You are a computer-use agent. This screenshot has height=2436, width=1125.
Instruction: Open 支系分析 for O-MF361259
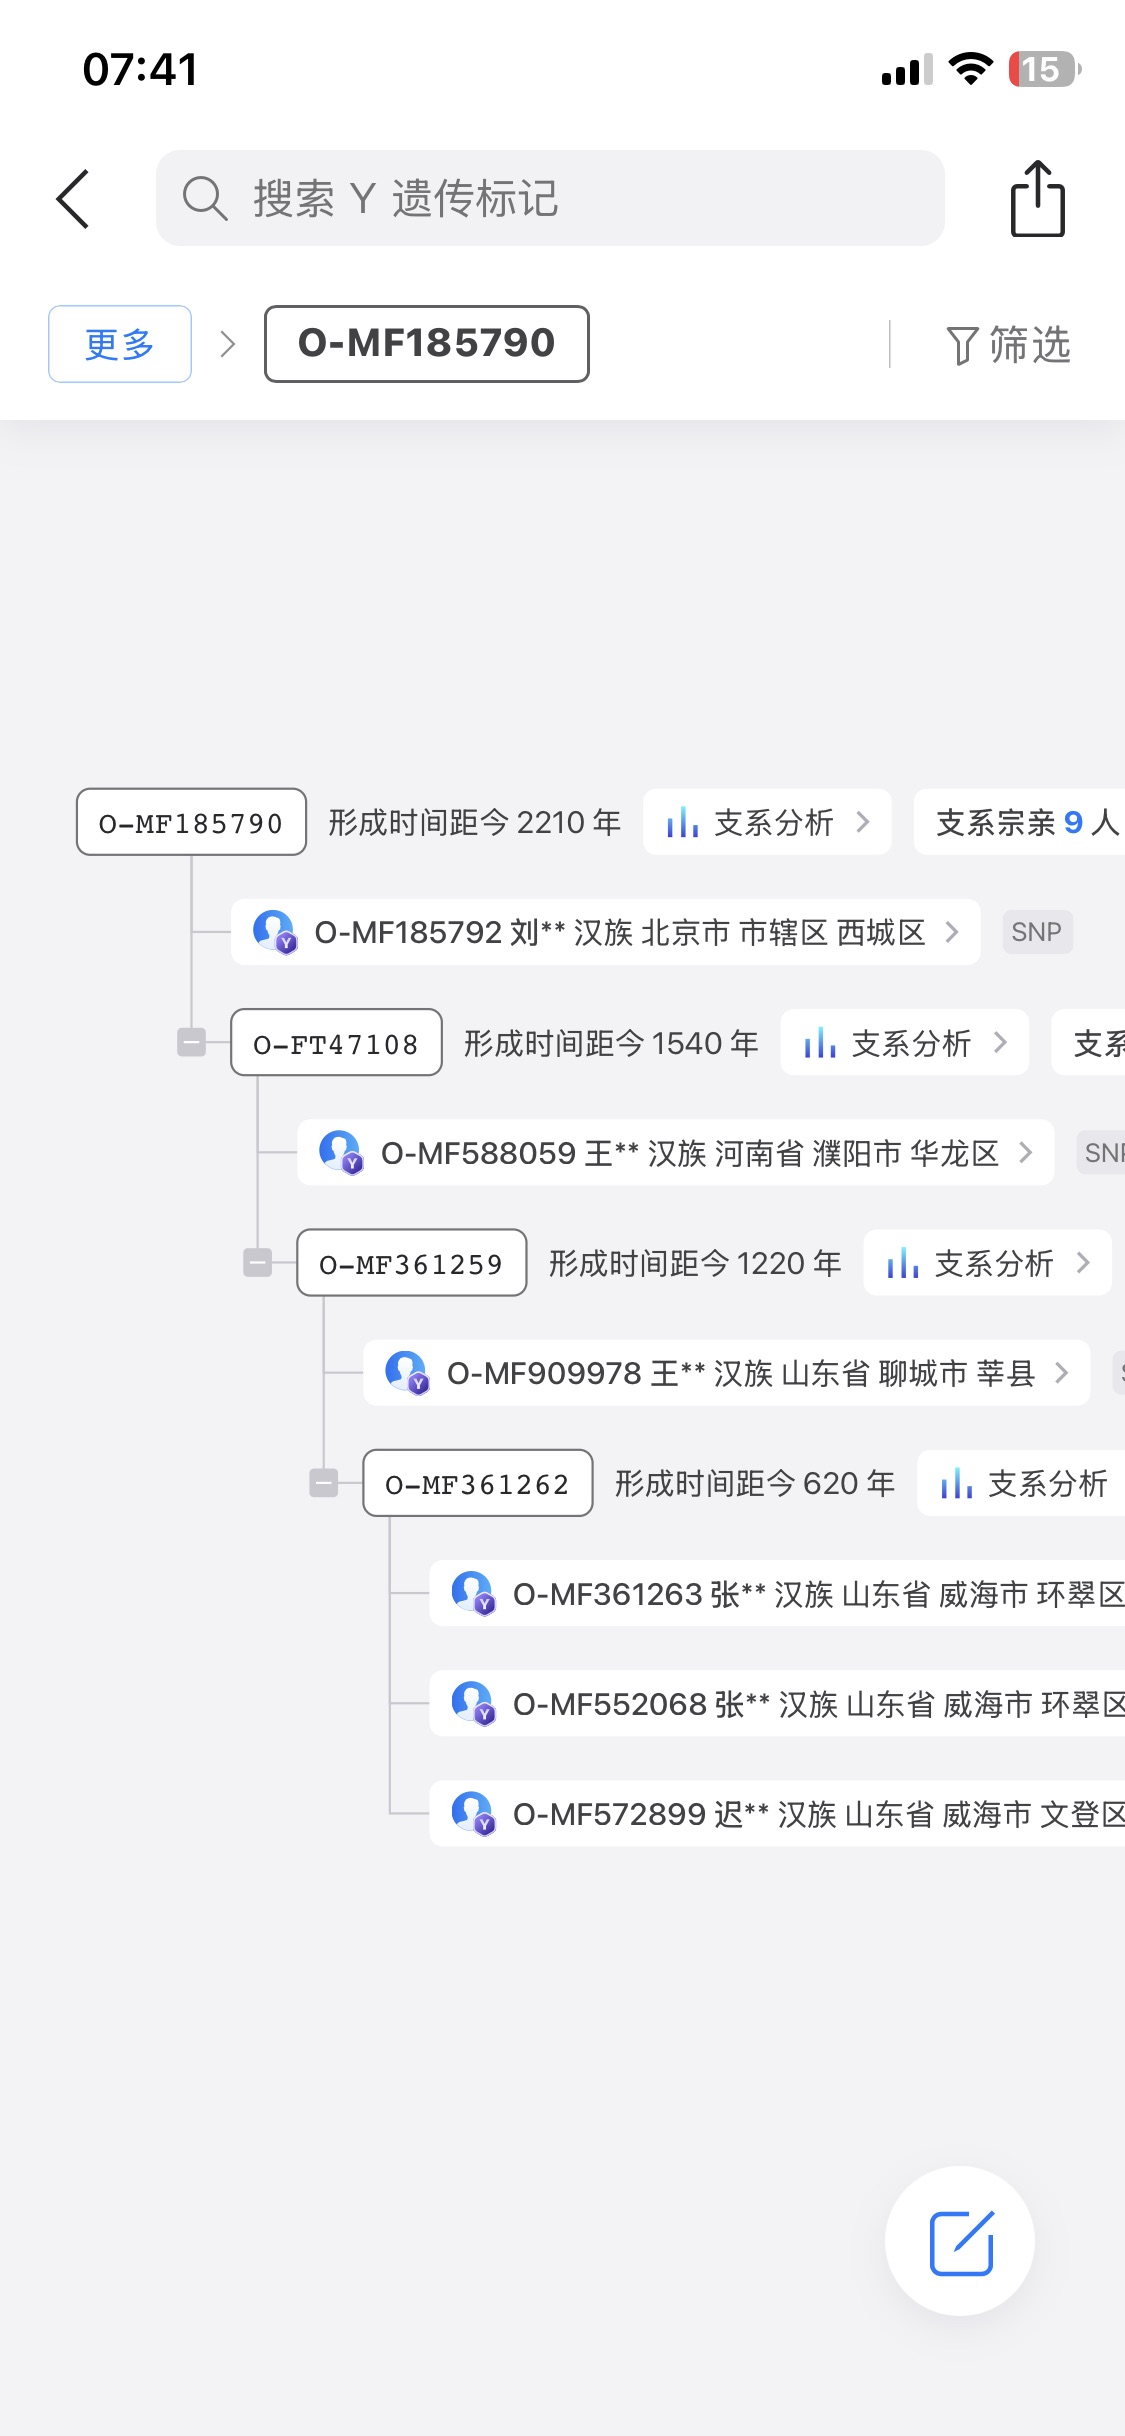point(987,1263)
